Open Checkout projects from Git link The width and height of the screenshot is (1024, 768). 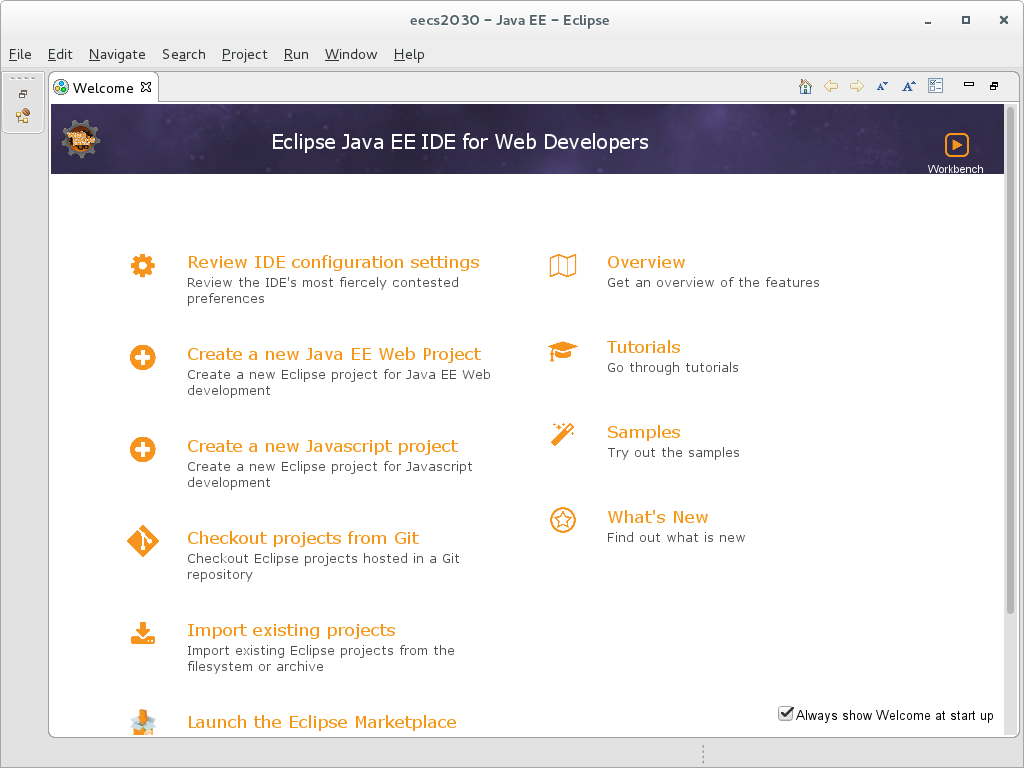coord(303,538)
